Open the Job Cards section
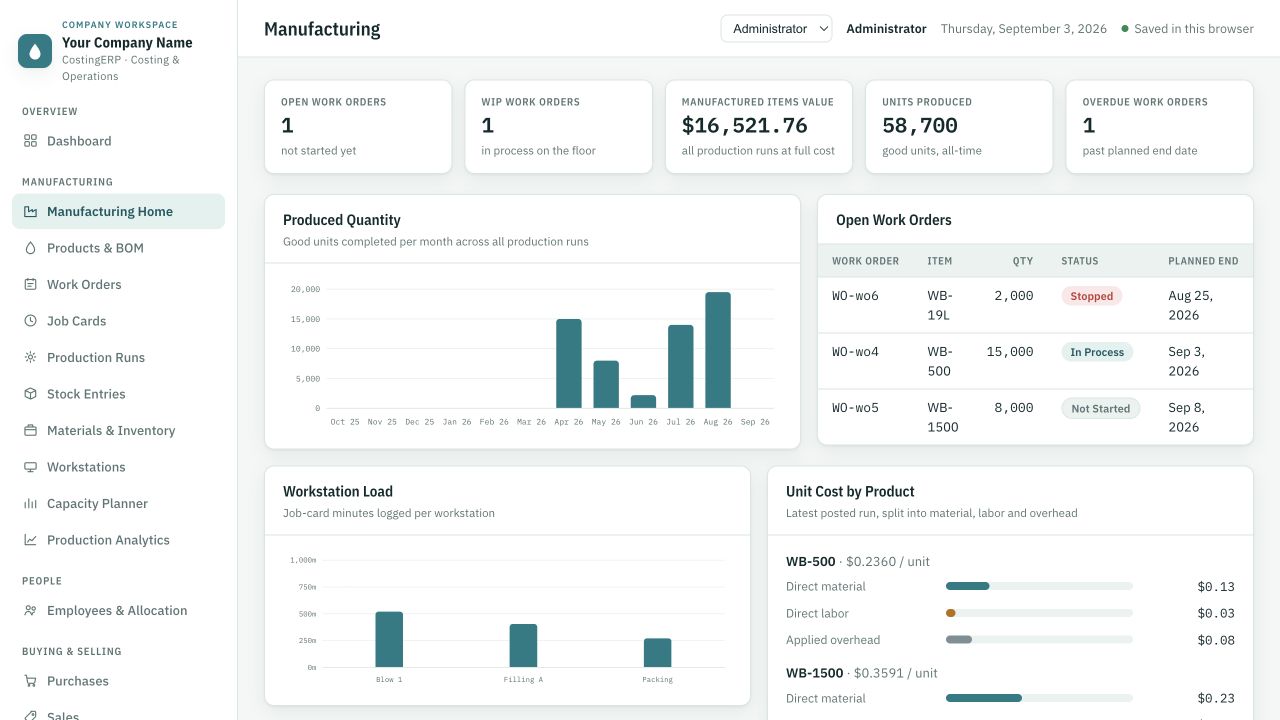Image resolution: width=1280 pixels, height=720 pixels. pyautogui.click(x=118, y=321)
